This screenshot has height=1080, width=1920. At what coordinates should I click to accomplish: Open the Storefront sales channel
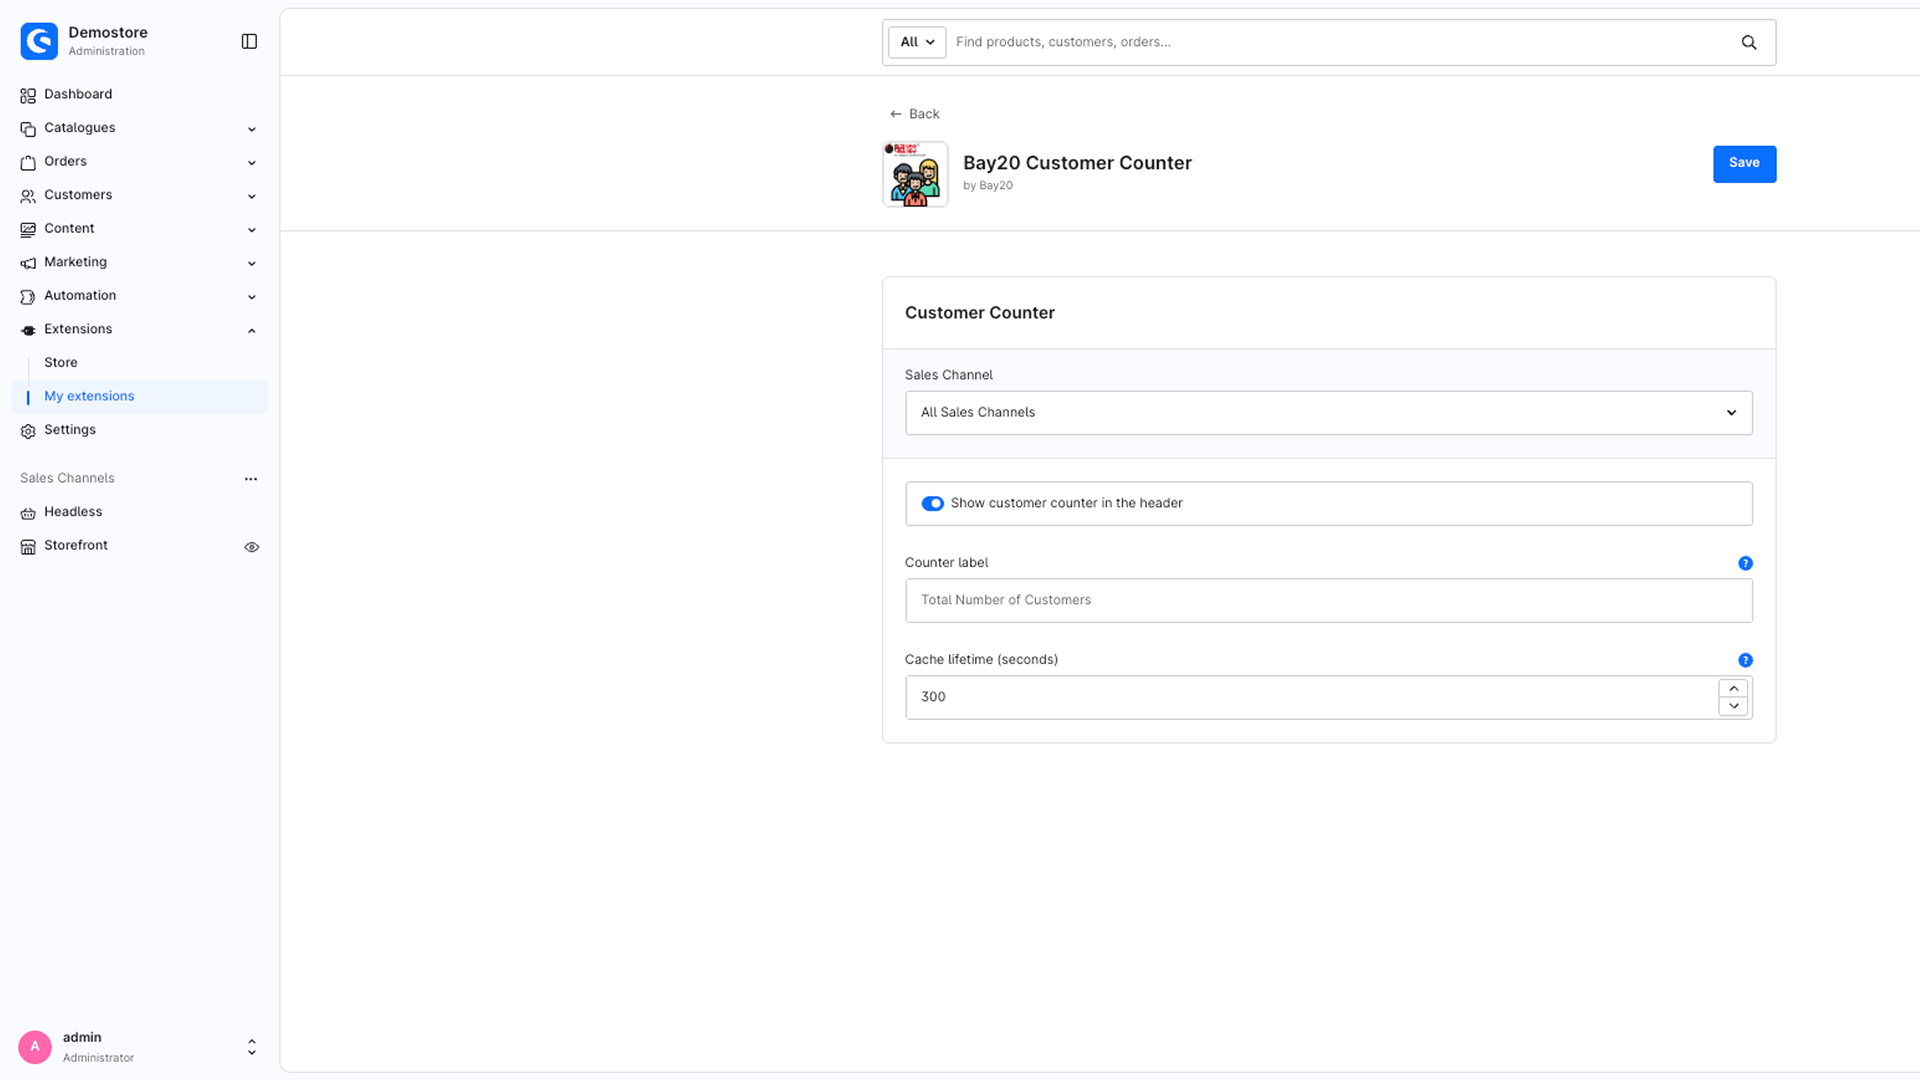pyautogui.click(x=76, y=546)
